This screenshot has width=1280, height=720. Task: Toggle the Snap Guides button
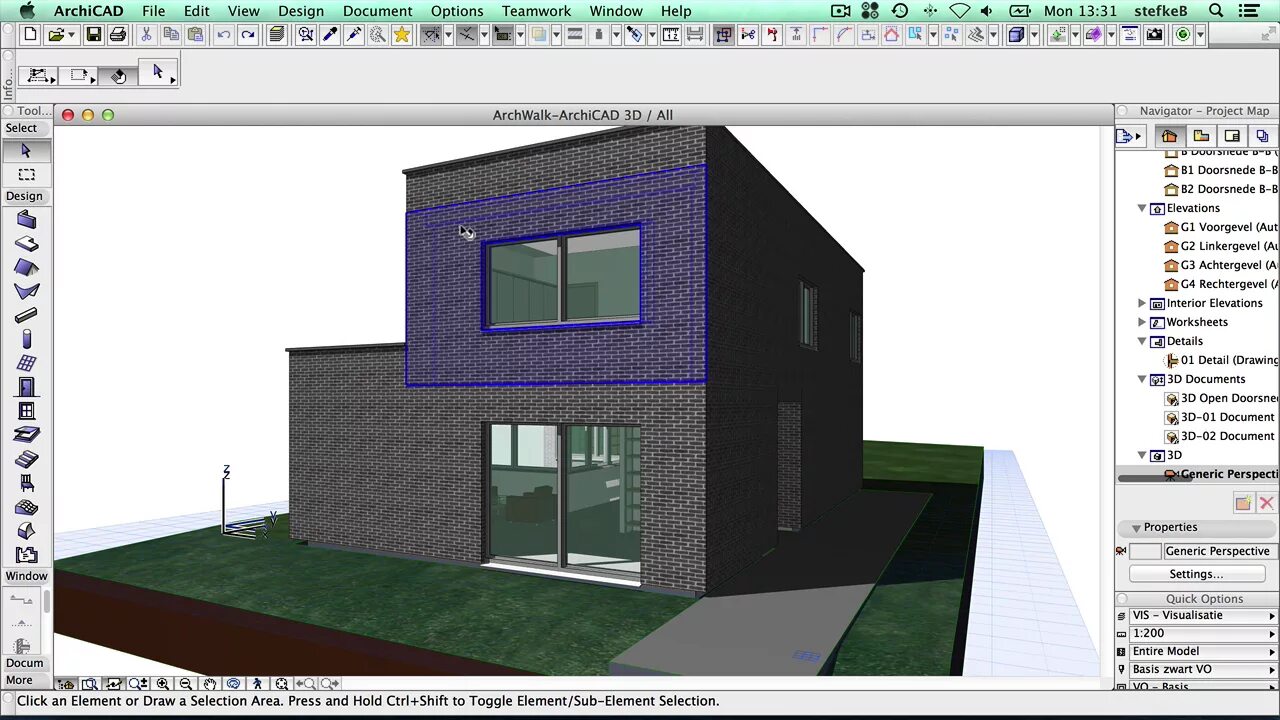click(x=466, y=35)
